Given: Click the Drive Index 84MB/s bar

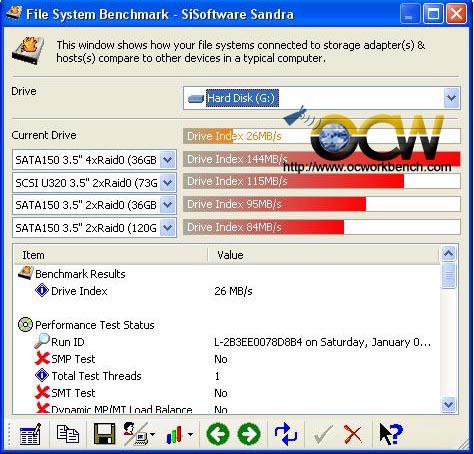Looking at the screenshot, I should [322, 227].
